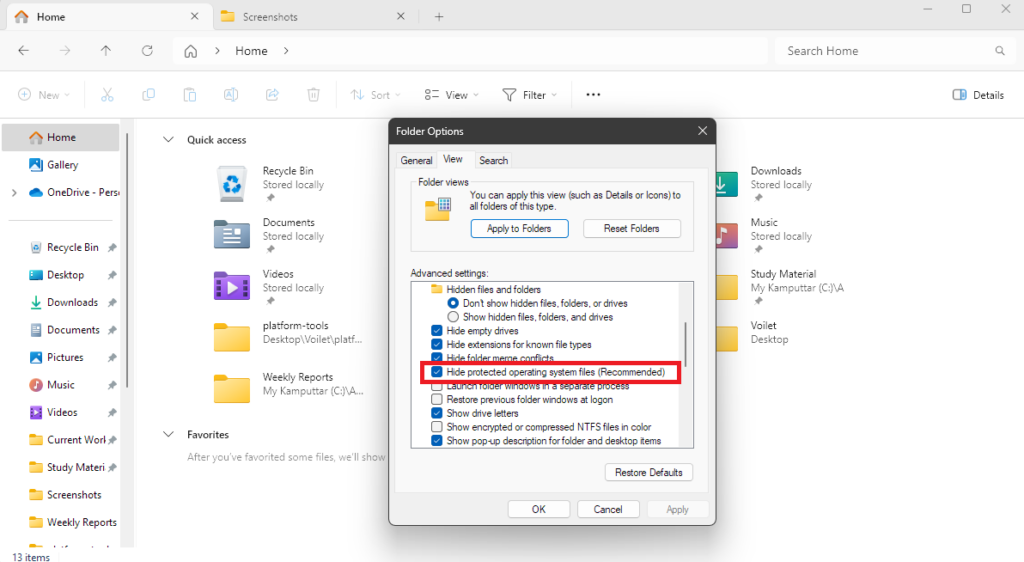This screenshot has width=1024, height=562.
Task: Open the Recycle Bin icon in Quick access
Action: [232, 182]
